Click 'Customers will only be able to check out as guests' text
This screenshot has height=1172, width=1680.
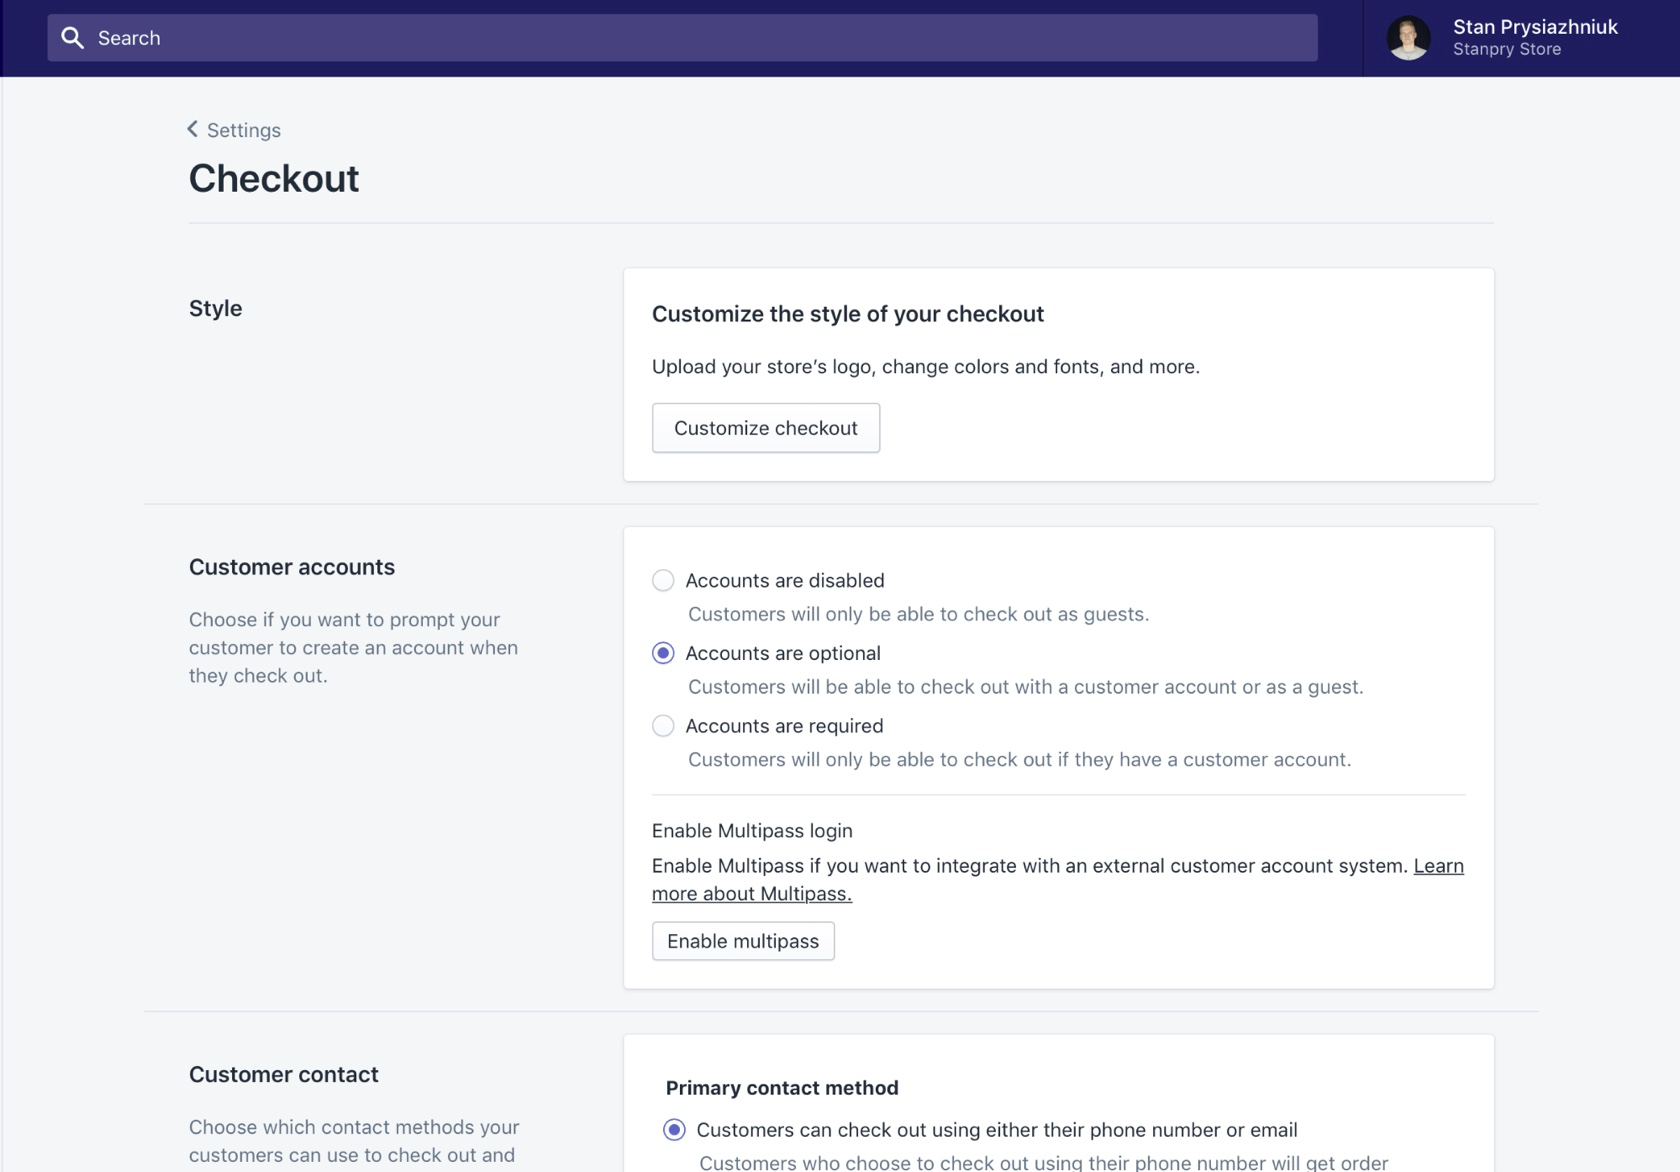click(919, 614)
